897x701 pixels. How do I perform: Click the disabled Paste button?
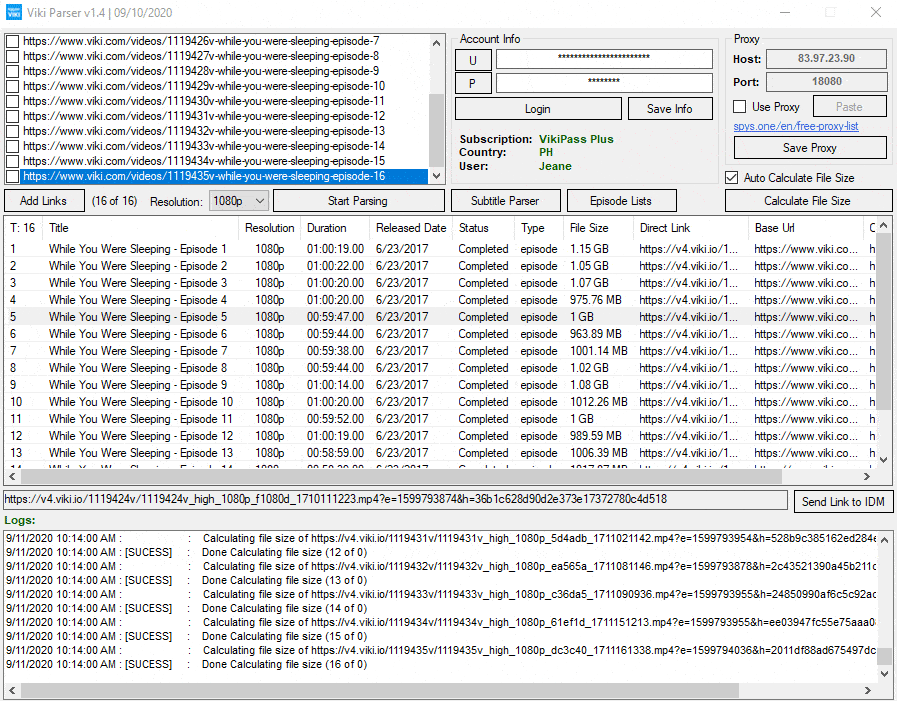tap(849, 106)
